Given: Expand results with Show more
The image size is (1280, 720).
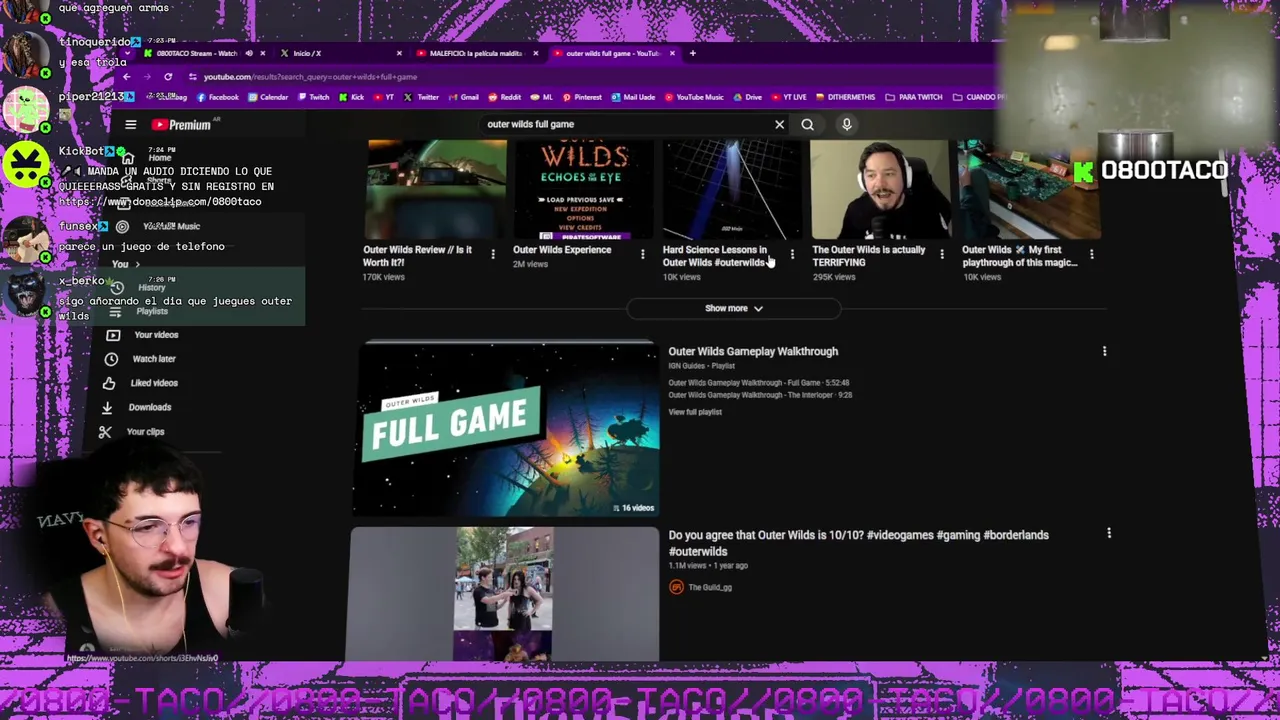Looking at the screenshot, I should tap(733, 308).
